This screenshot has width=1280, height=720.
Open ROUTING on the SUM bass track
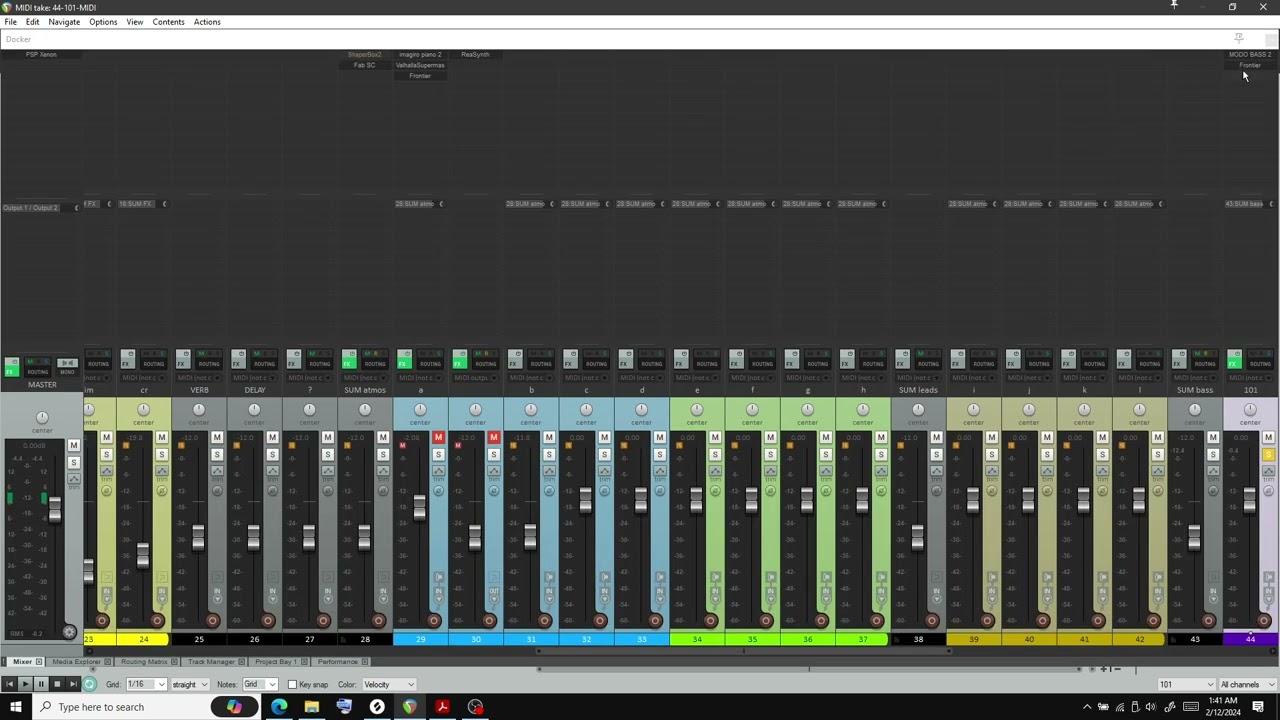coord(1205,359)
